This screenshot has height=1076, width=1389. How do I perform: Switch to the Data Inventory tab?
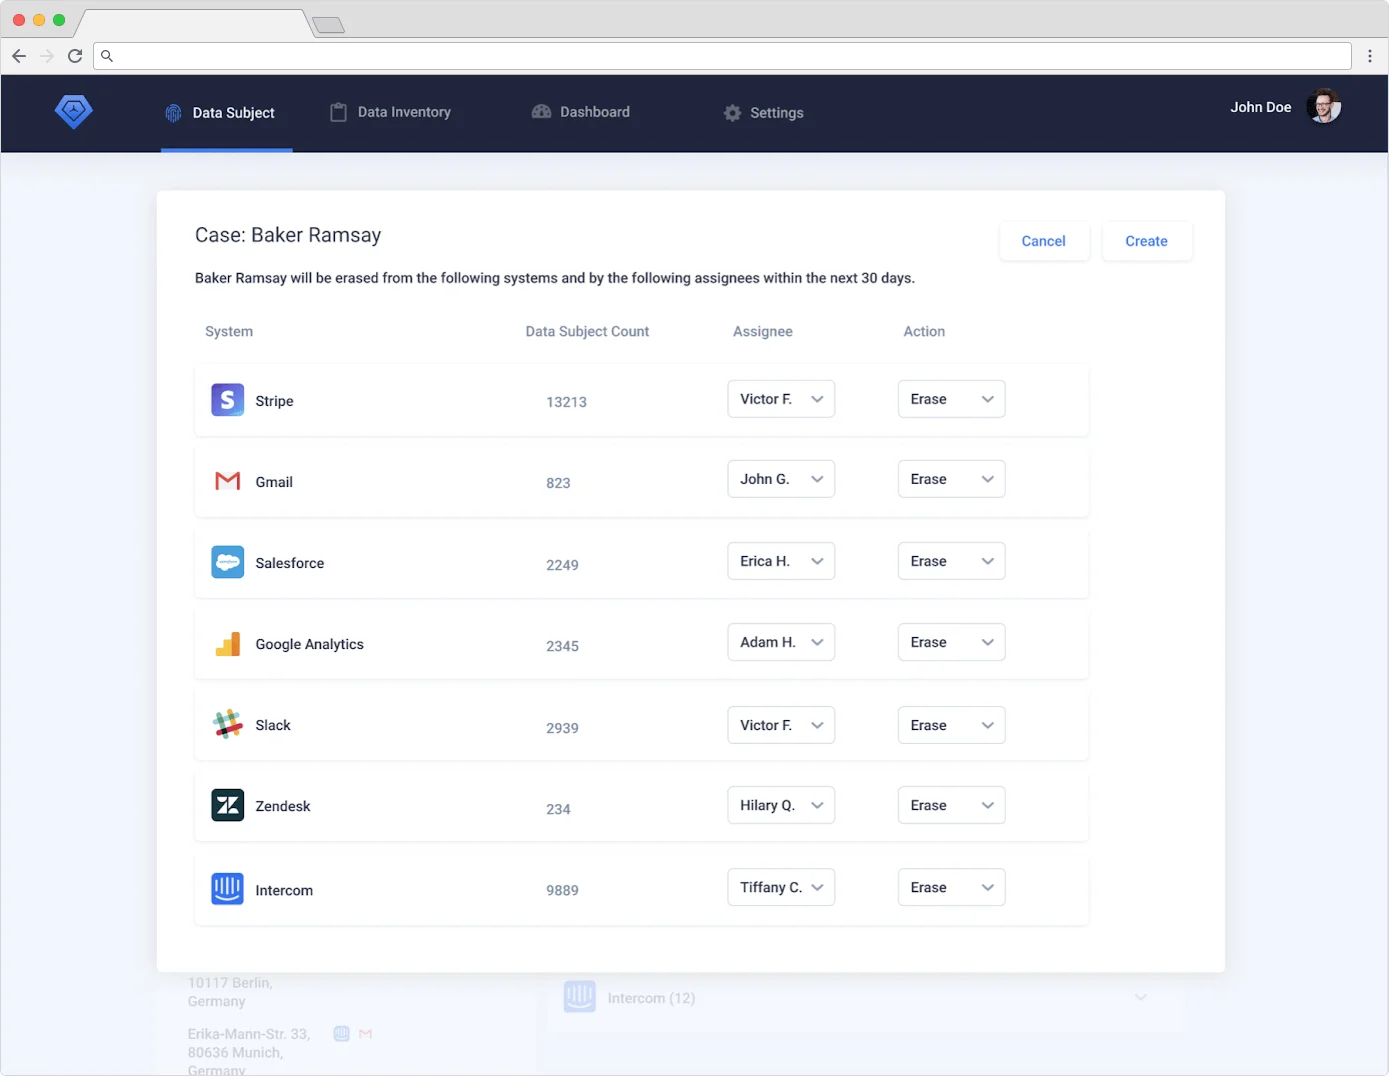coord(391,112)
